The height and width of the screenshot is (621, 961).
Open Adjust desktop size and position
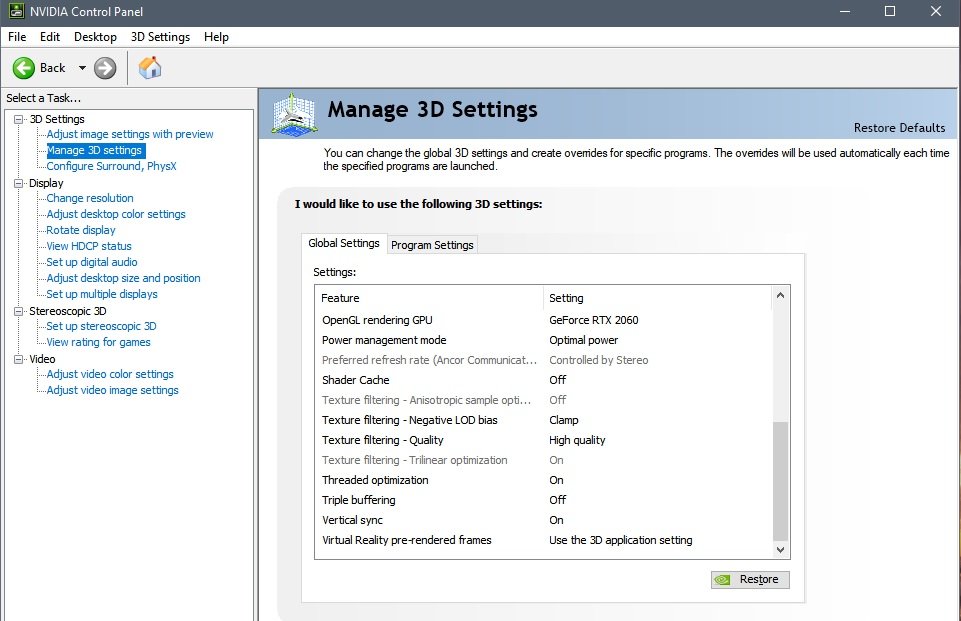(123, 278)
